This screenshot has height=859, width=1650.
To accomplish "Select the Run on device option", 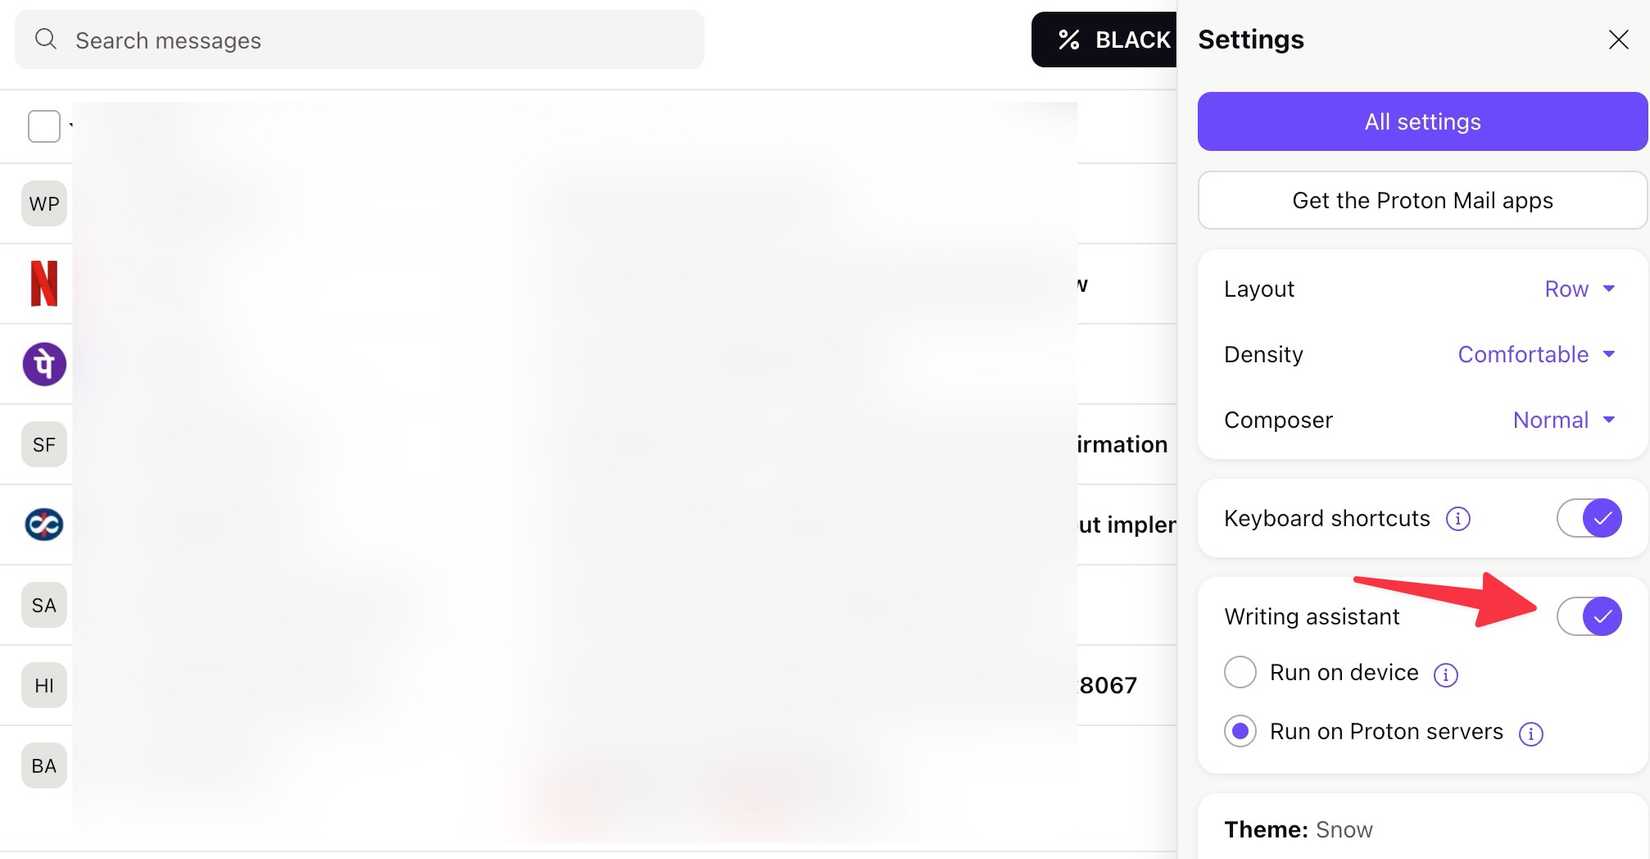I will 1240,672.
